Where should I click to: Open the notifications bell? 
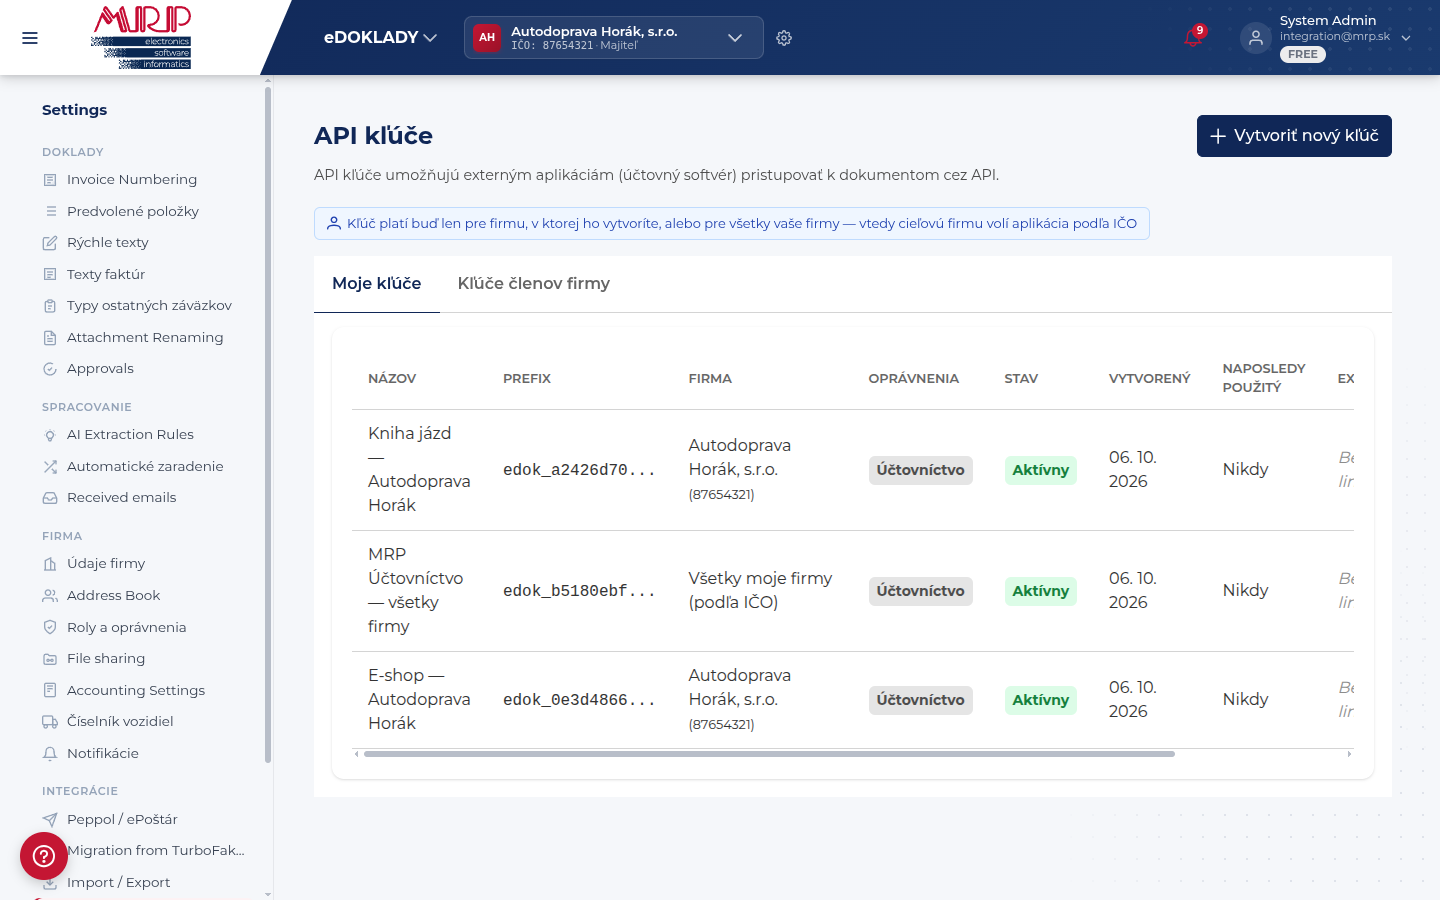(x=1193, y=38)
